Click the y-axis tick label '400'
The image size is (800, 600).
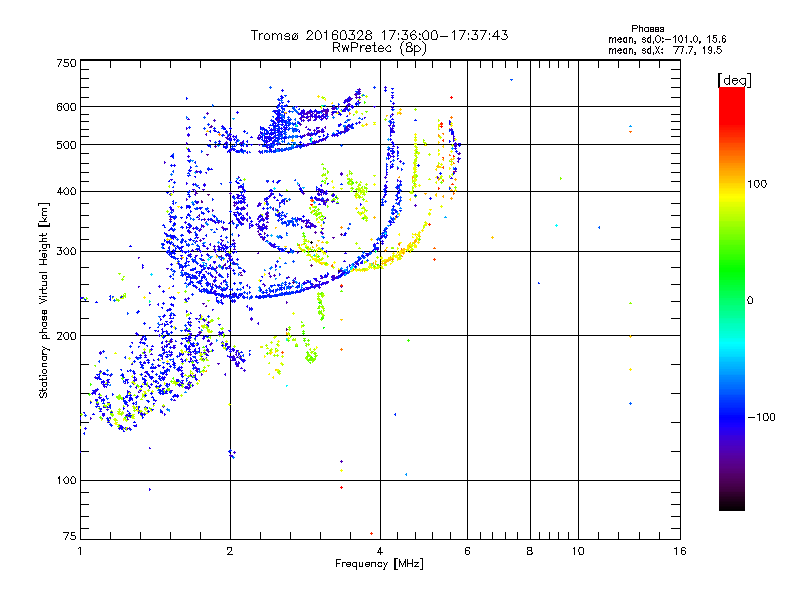click(x=67, y=191)
